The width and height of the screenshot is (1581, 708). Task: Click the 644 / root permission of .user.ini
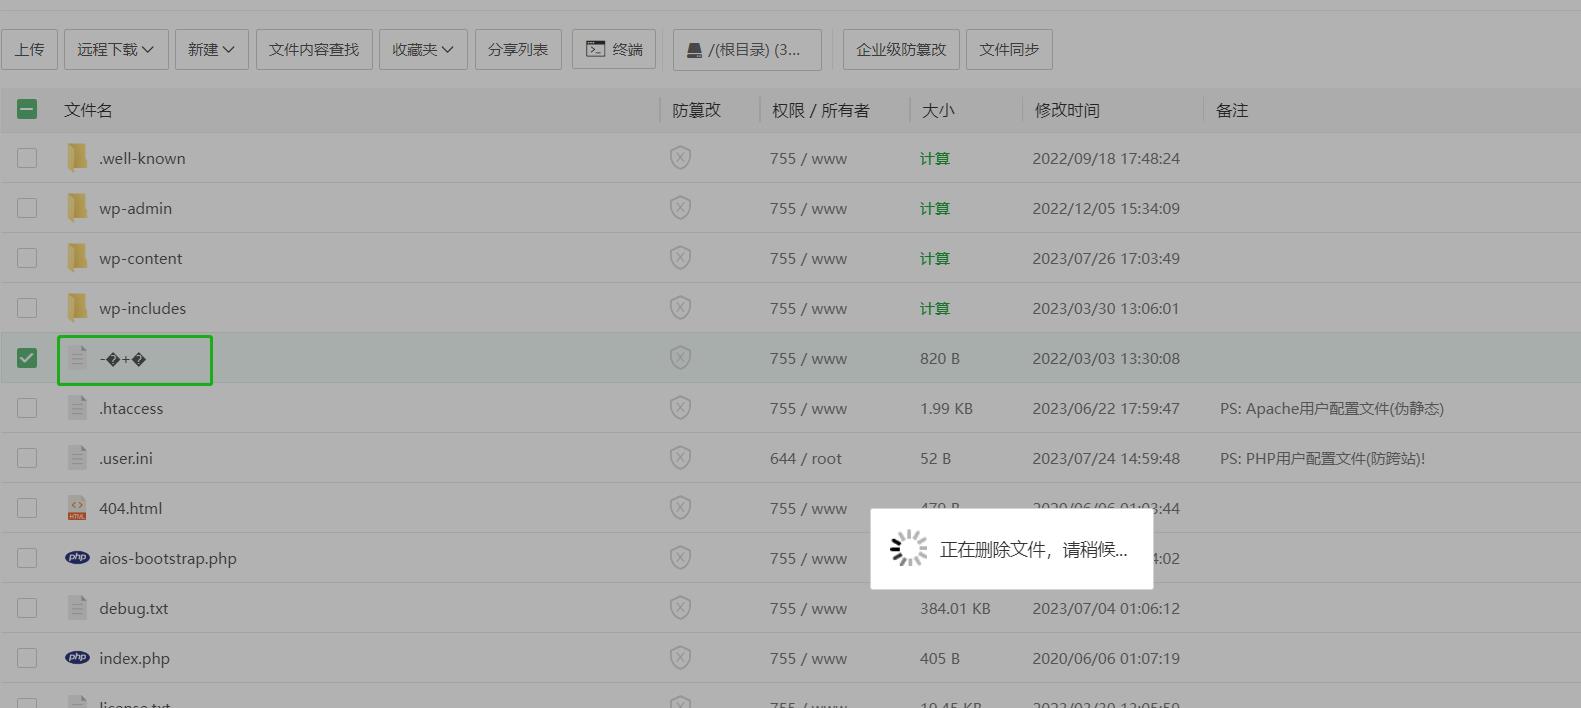coord(806,458)
